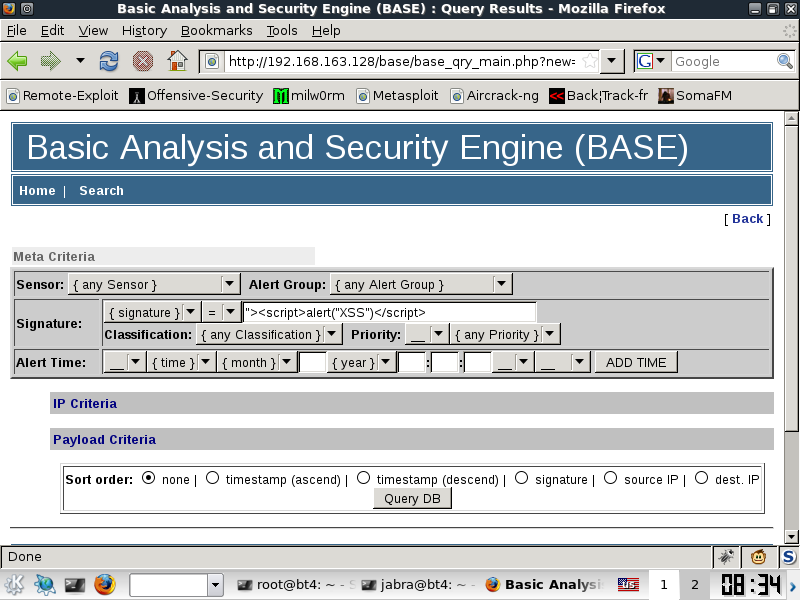The image size is (800, 600).
Task: Click the Google search box
Action: pos(723,61)
